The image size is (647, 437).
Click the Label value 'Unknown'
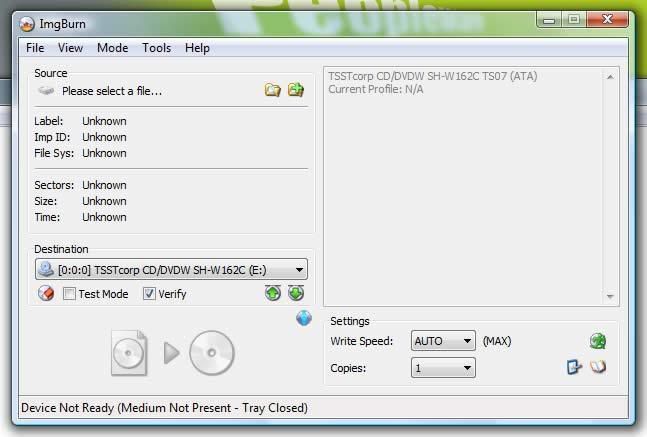104,121
